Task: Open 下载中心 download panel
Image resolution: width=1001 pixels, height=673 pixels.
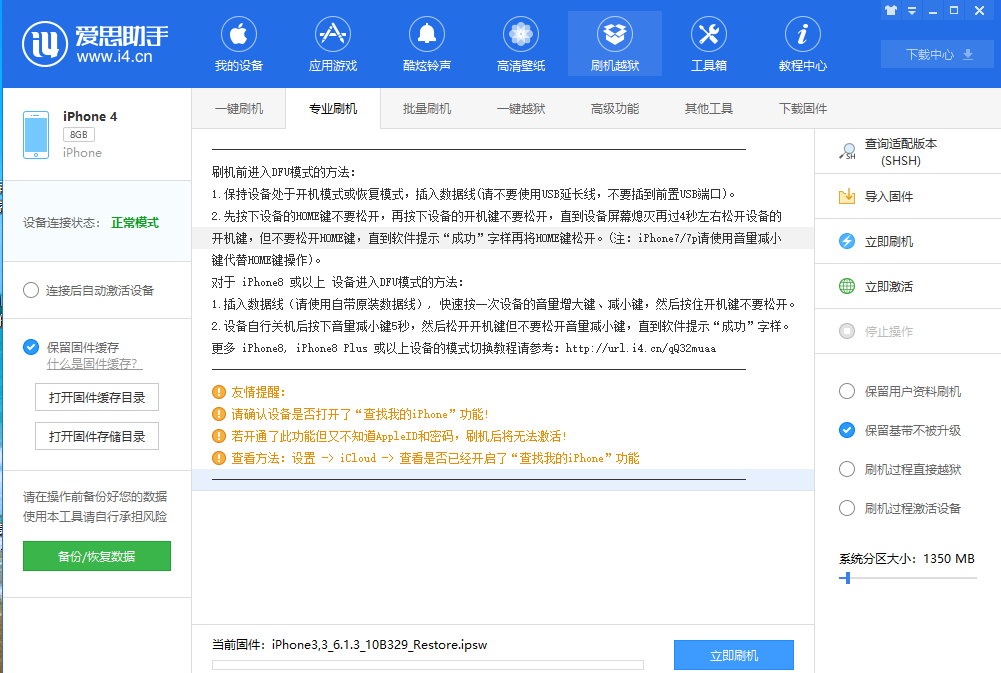Action: click(x=937, y=54)
